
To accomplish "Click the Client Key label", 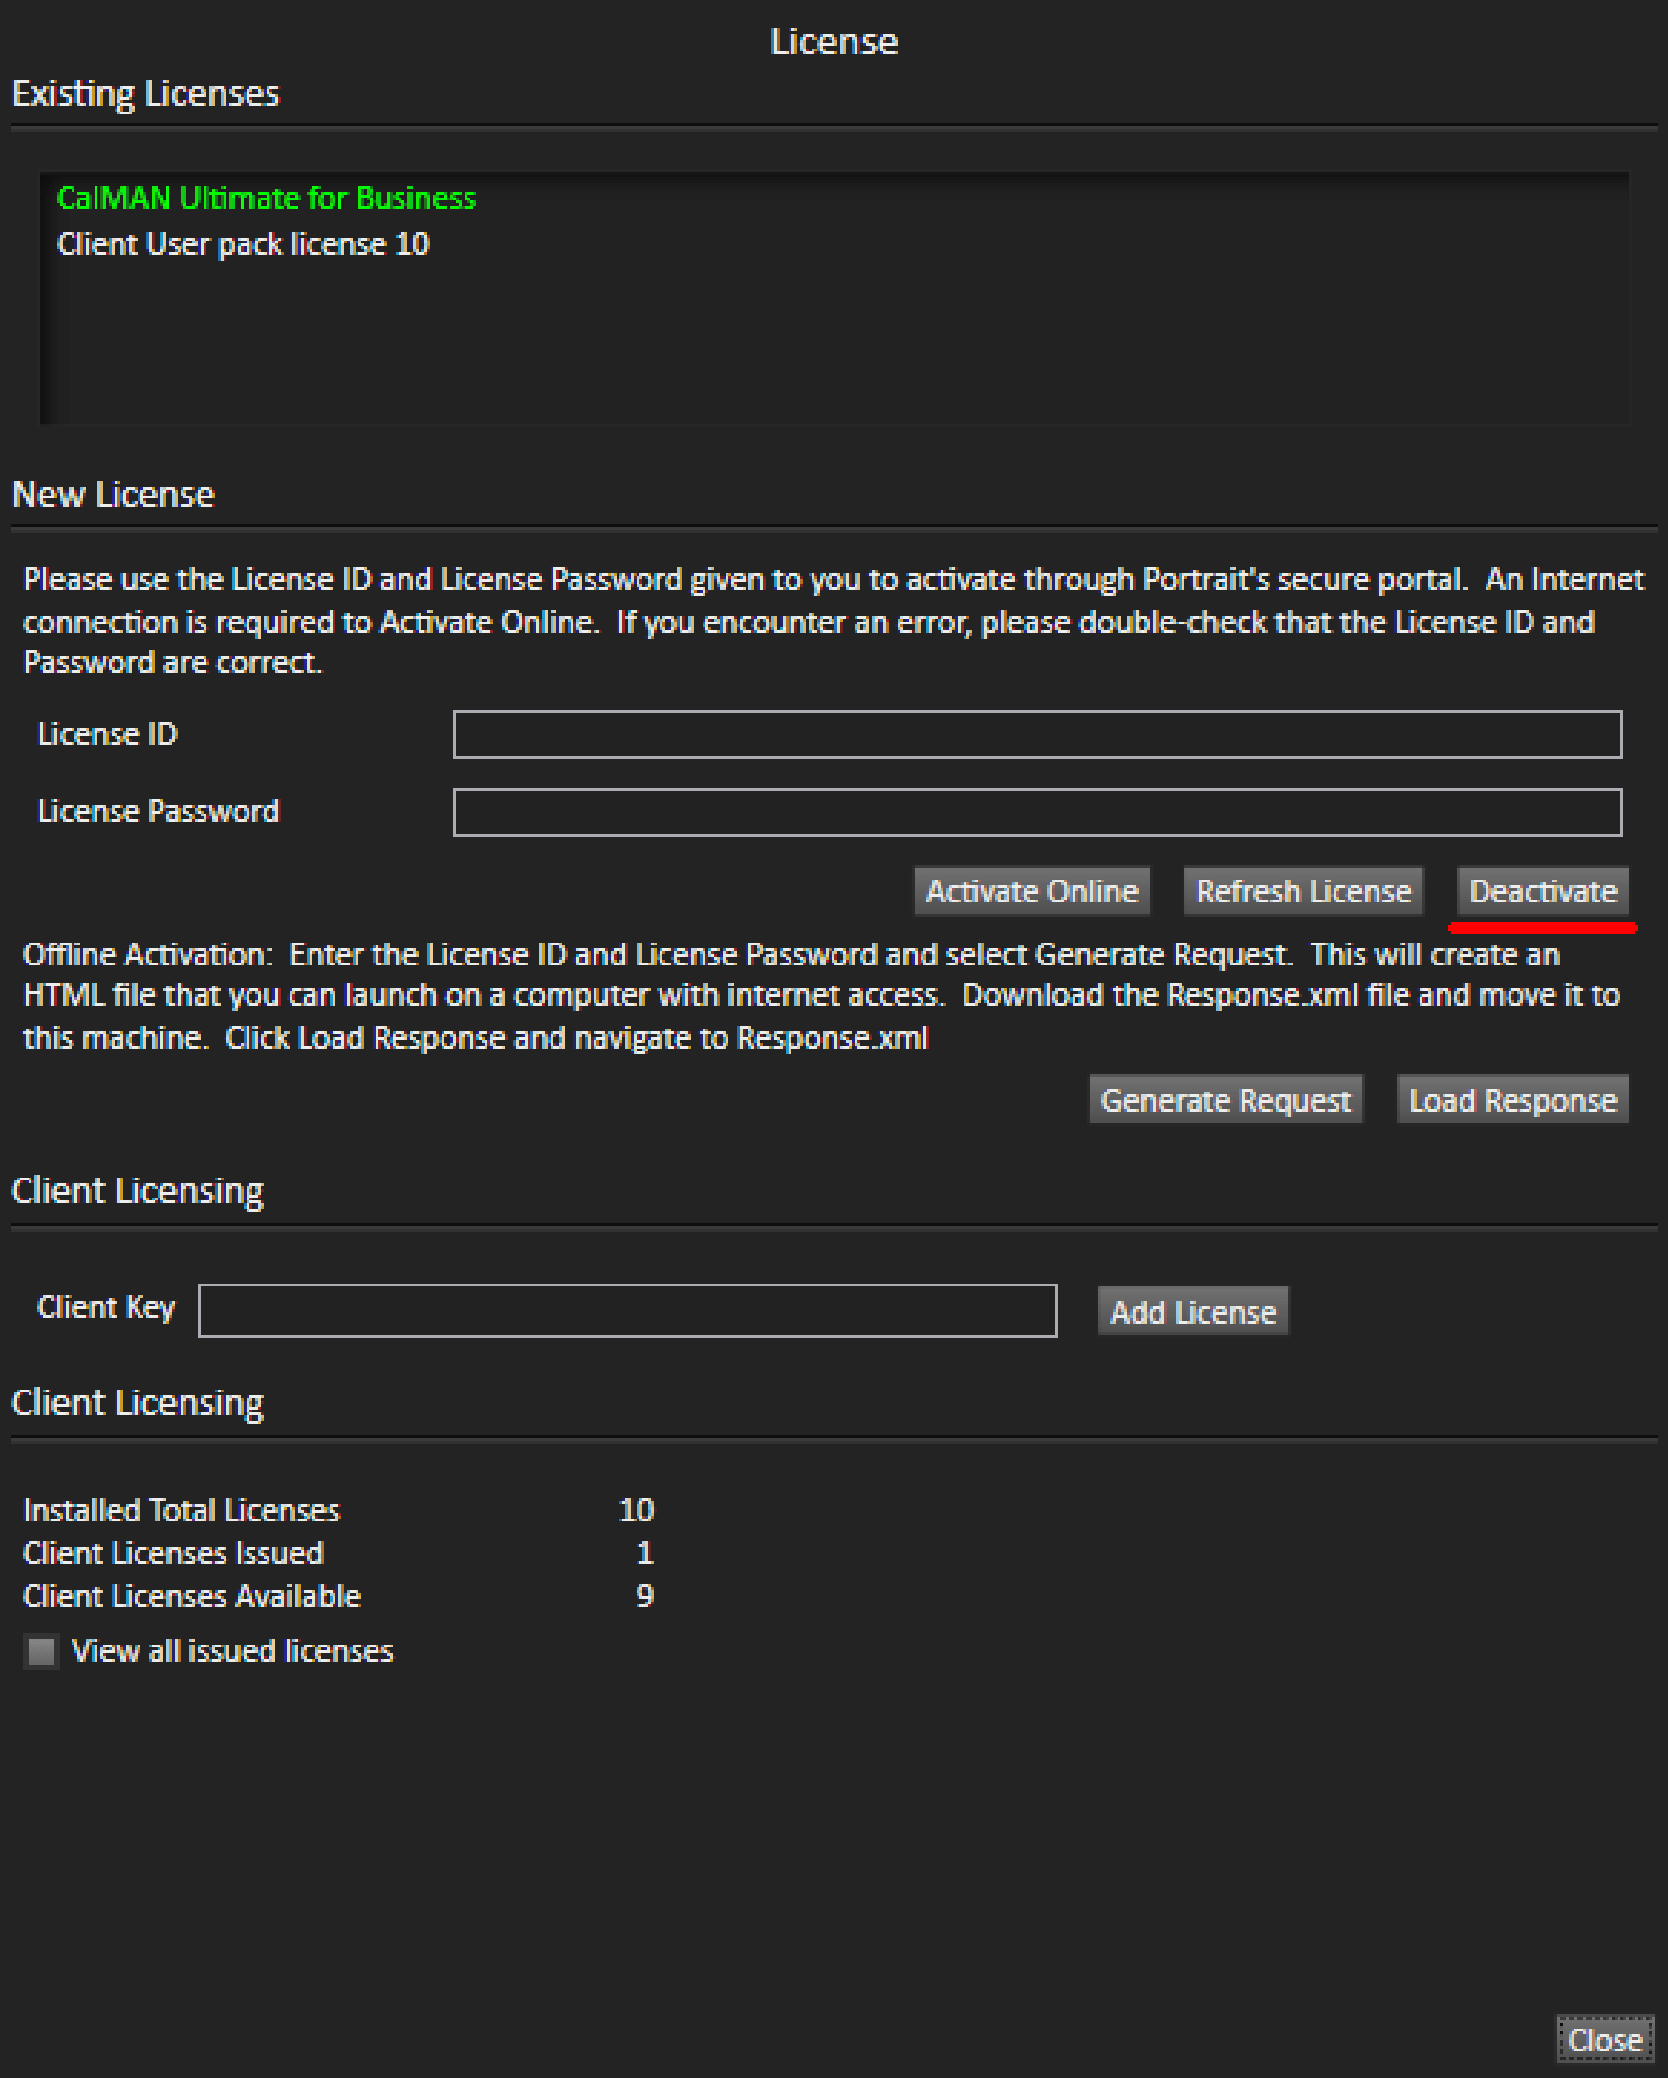I will (106, 1308).
